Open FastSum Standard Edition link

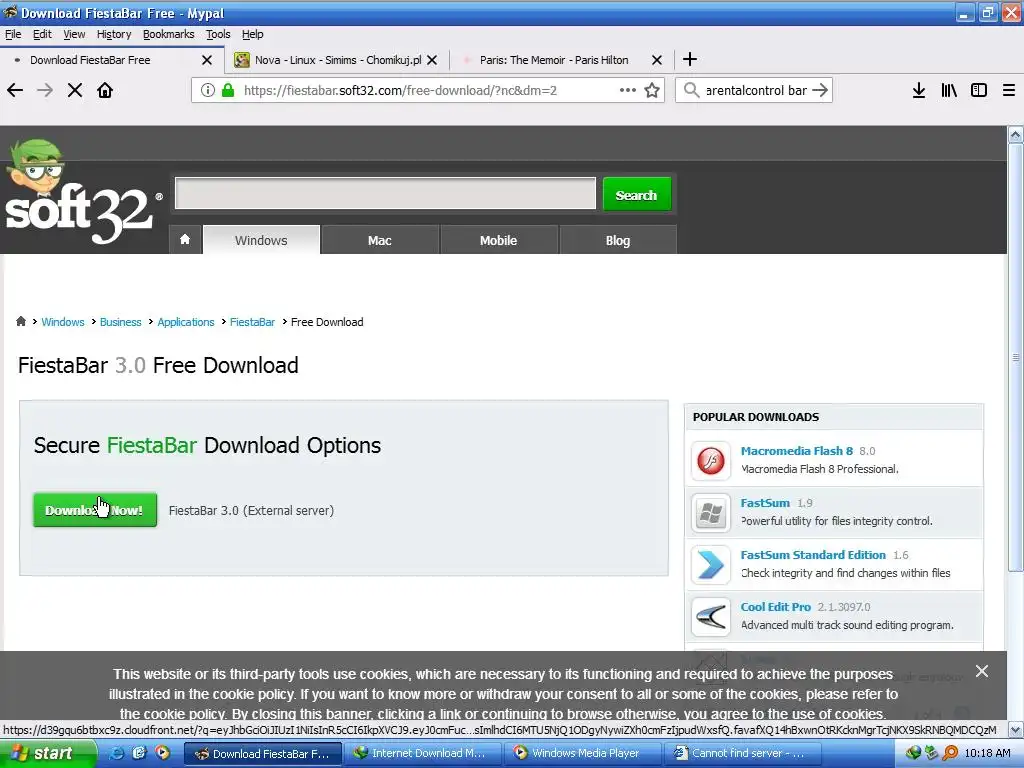pos(813,554)
